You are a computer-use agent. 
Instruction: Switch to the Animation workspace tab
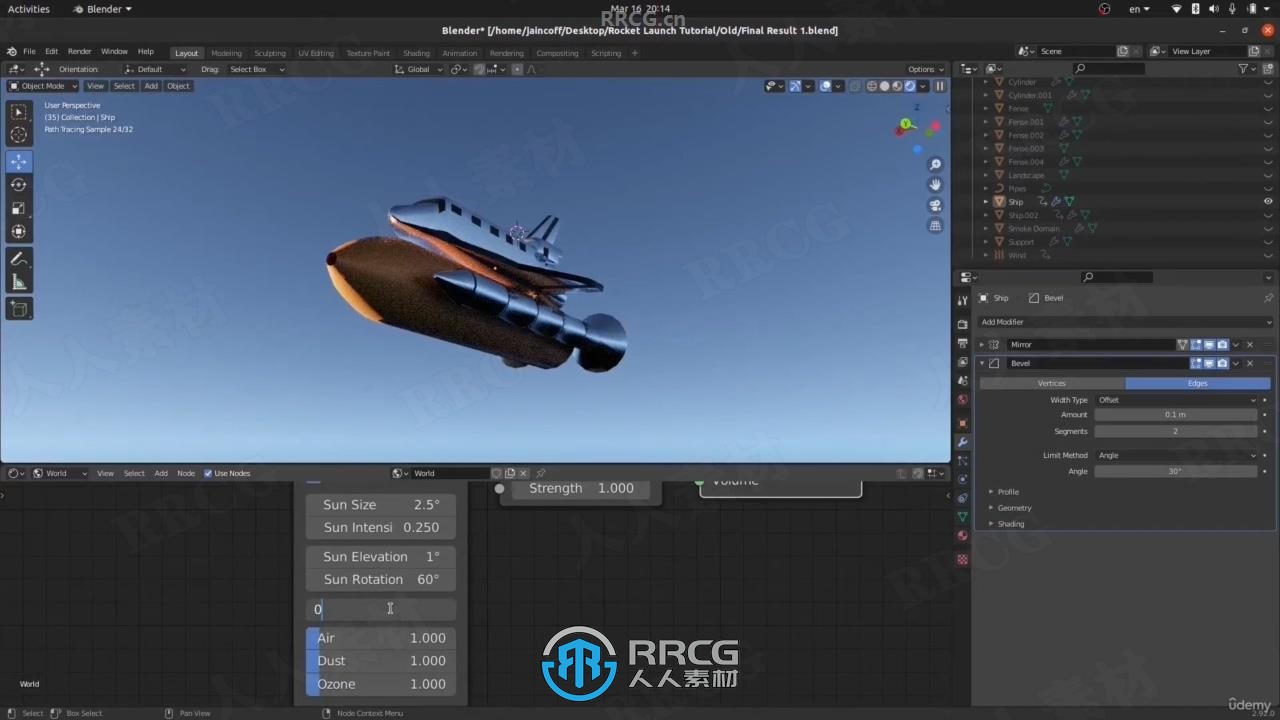coord(460,53)
